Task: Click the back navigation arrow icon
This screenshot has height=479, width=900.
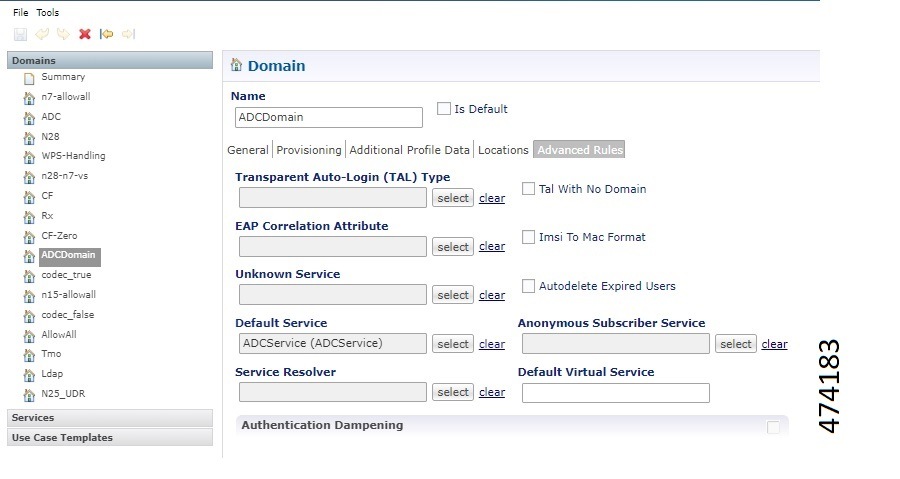Action: 106,34
